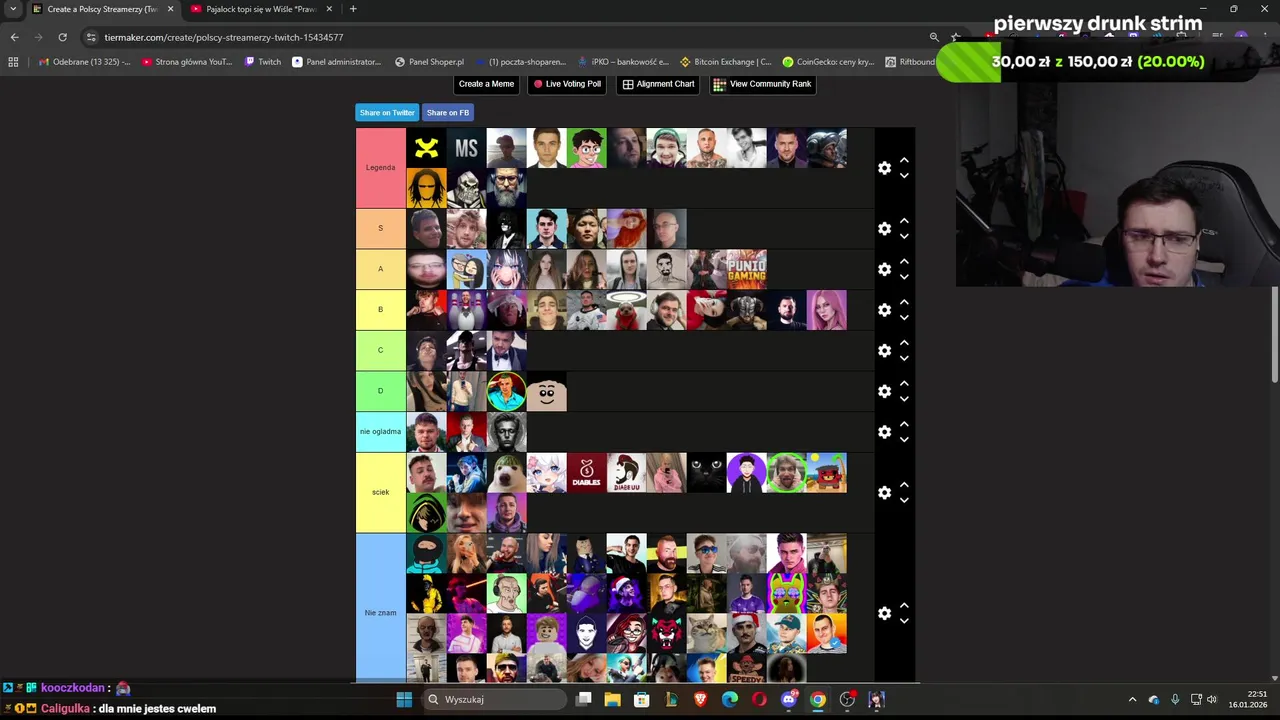Screen dimensions: 1280x720
Task: Open settings gear for D tier
Action: 884,391
